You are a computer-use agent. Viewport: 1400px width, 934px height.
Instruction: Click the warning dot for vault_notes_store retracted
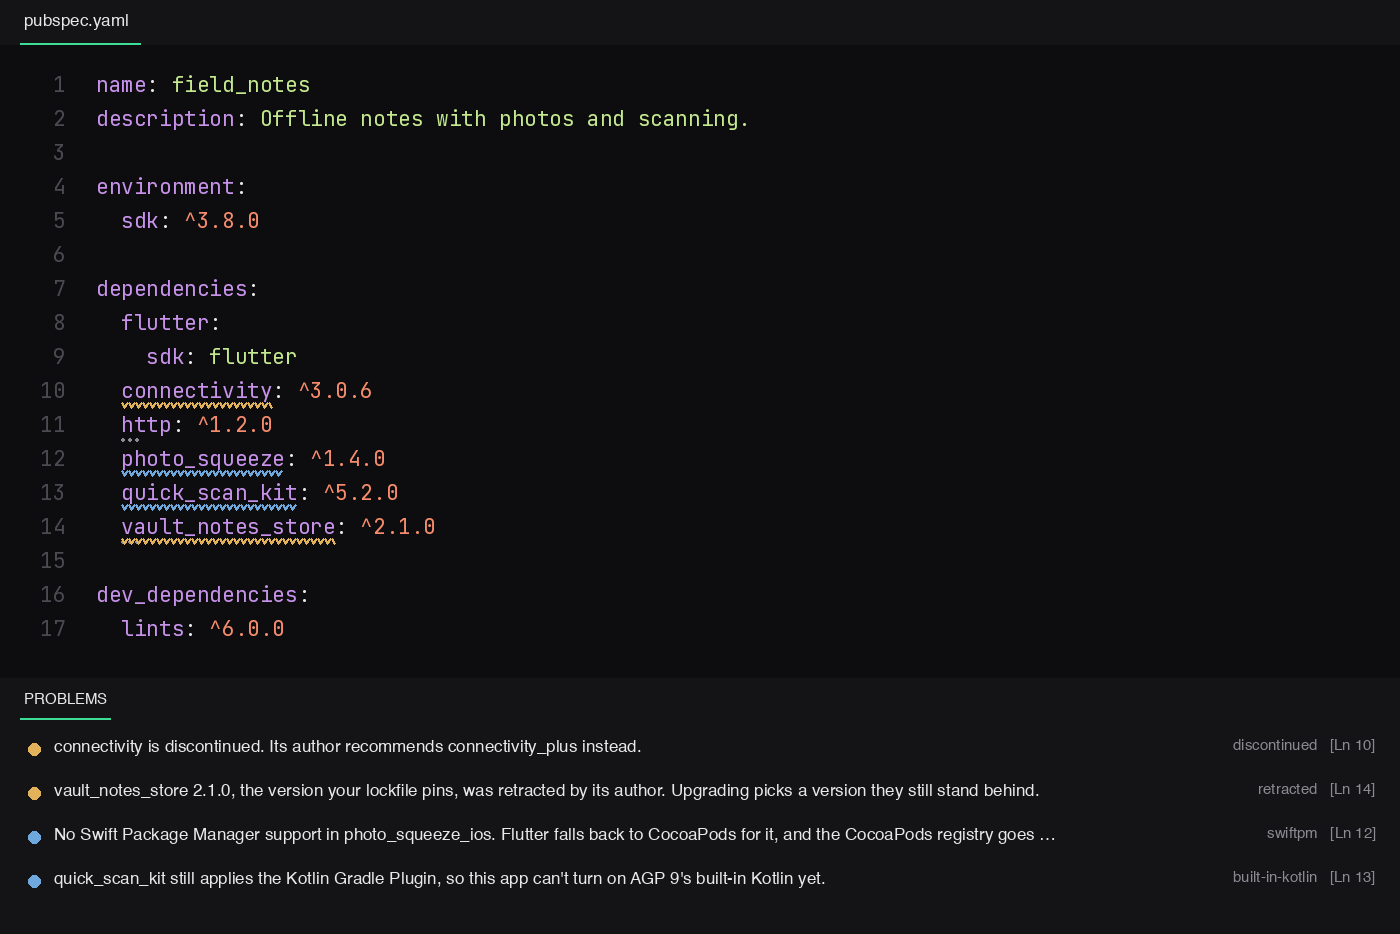[34, 793]
